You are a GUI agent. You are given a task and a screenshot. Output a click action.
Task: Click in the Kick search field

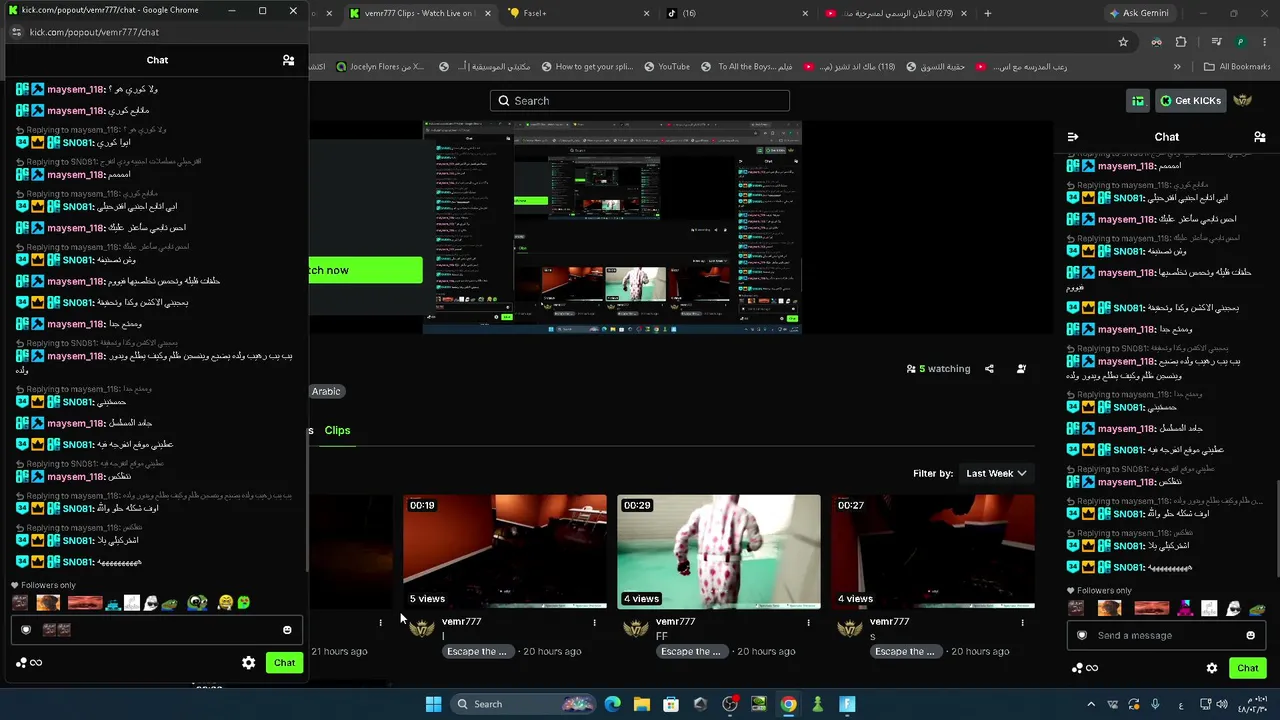tap(640, 101)
